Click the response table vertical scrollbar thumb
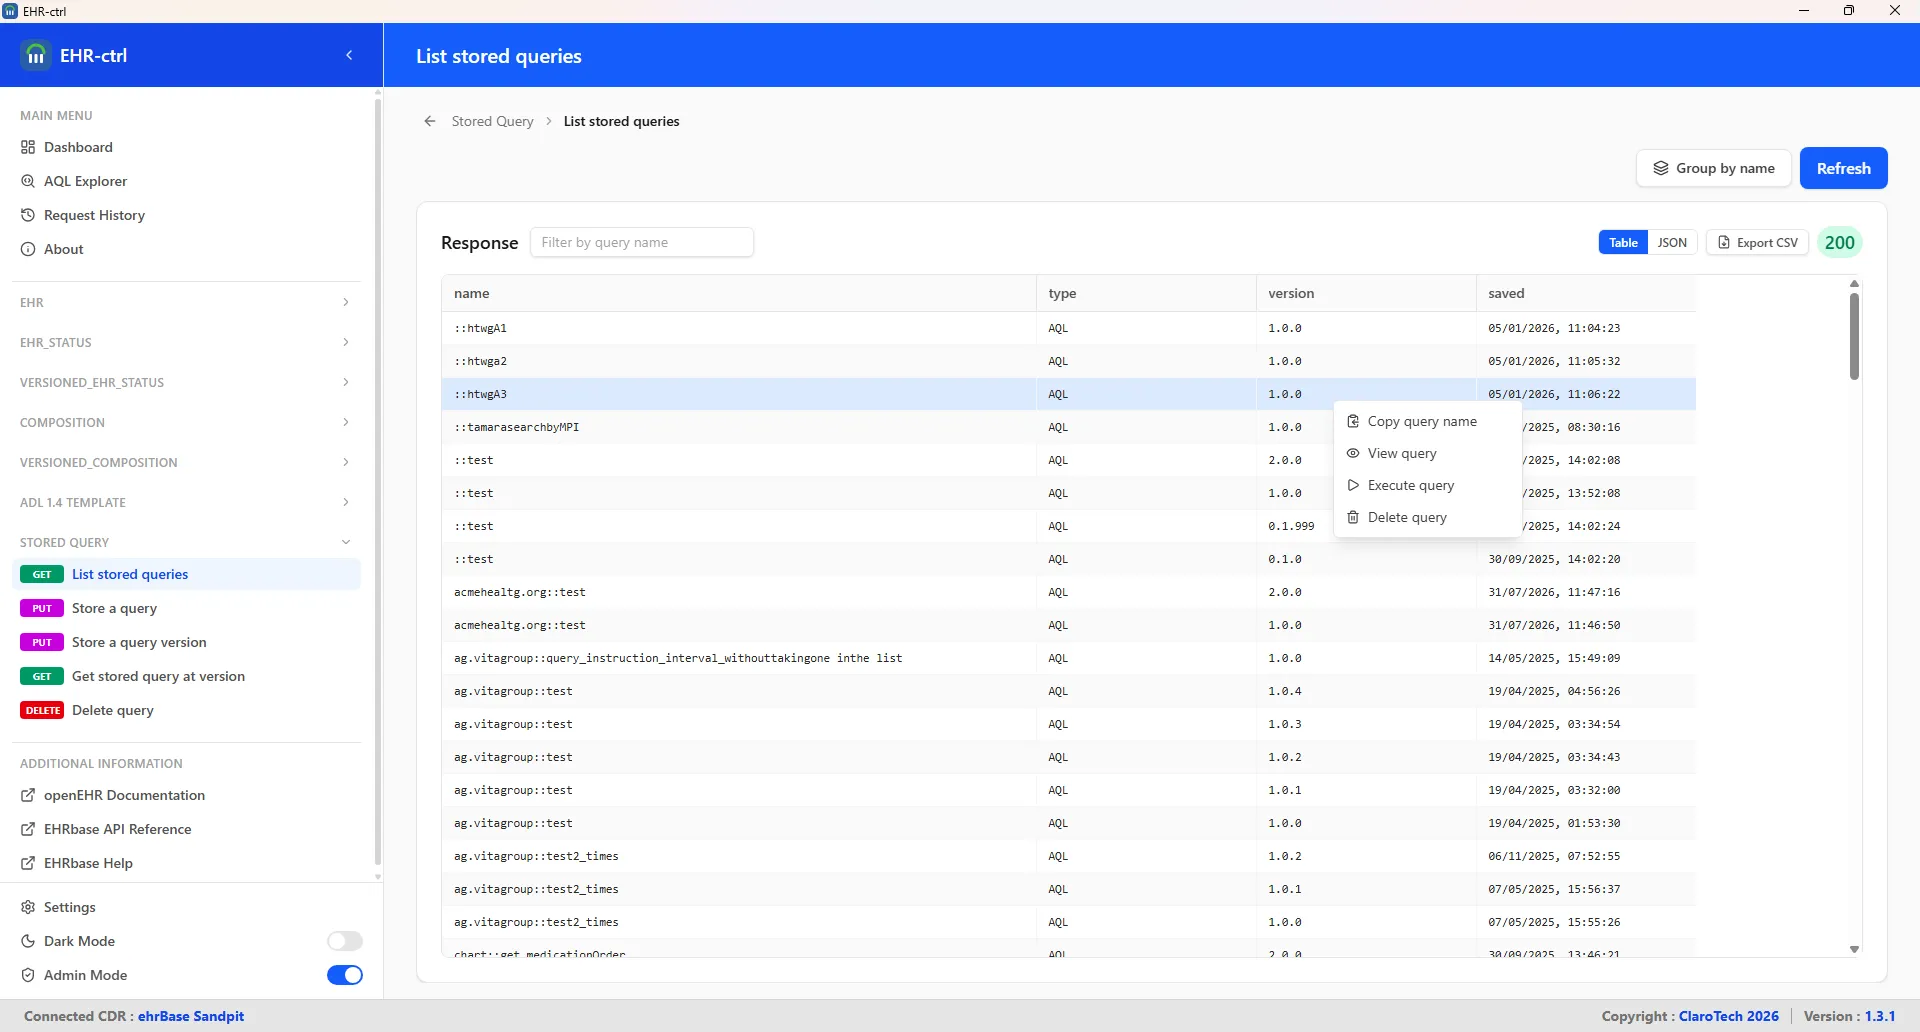This screenshot has height=1032, width=1920. tap(1854, 336)
